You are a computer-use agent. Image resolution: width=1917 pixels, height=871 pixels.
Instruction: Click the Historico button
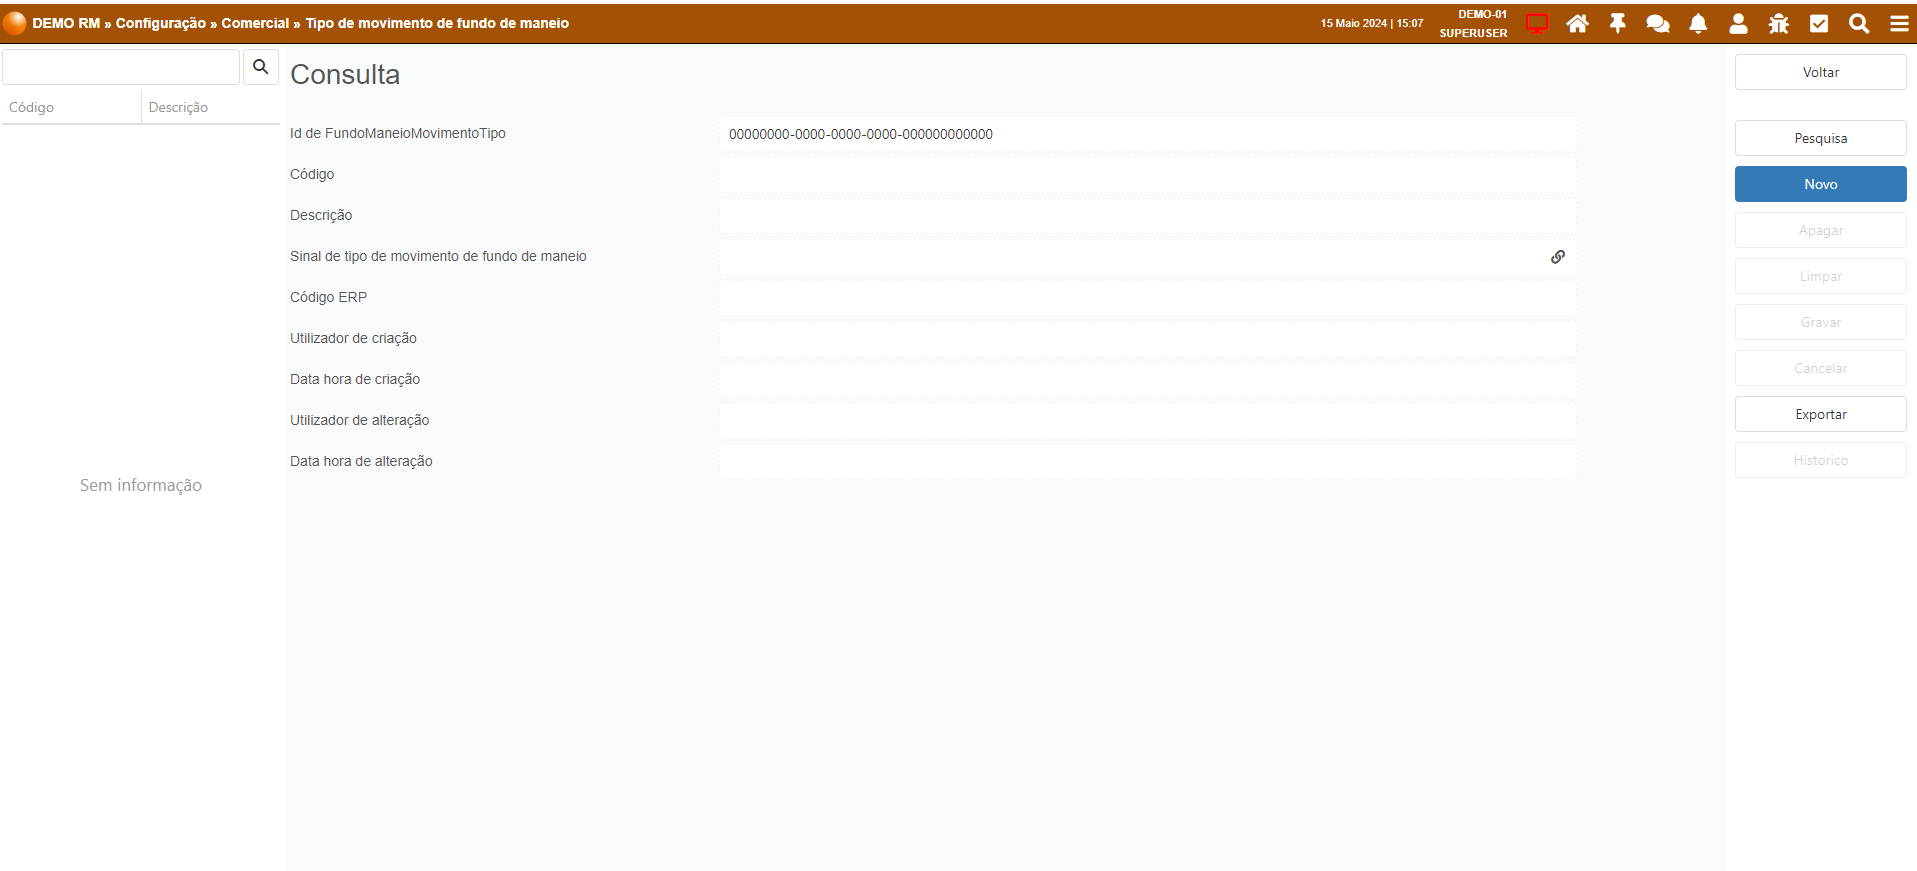coord(1820,460)
